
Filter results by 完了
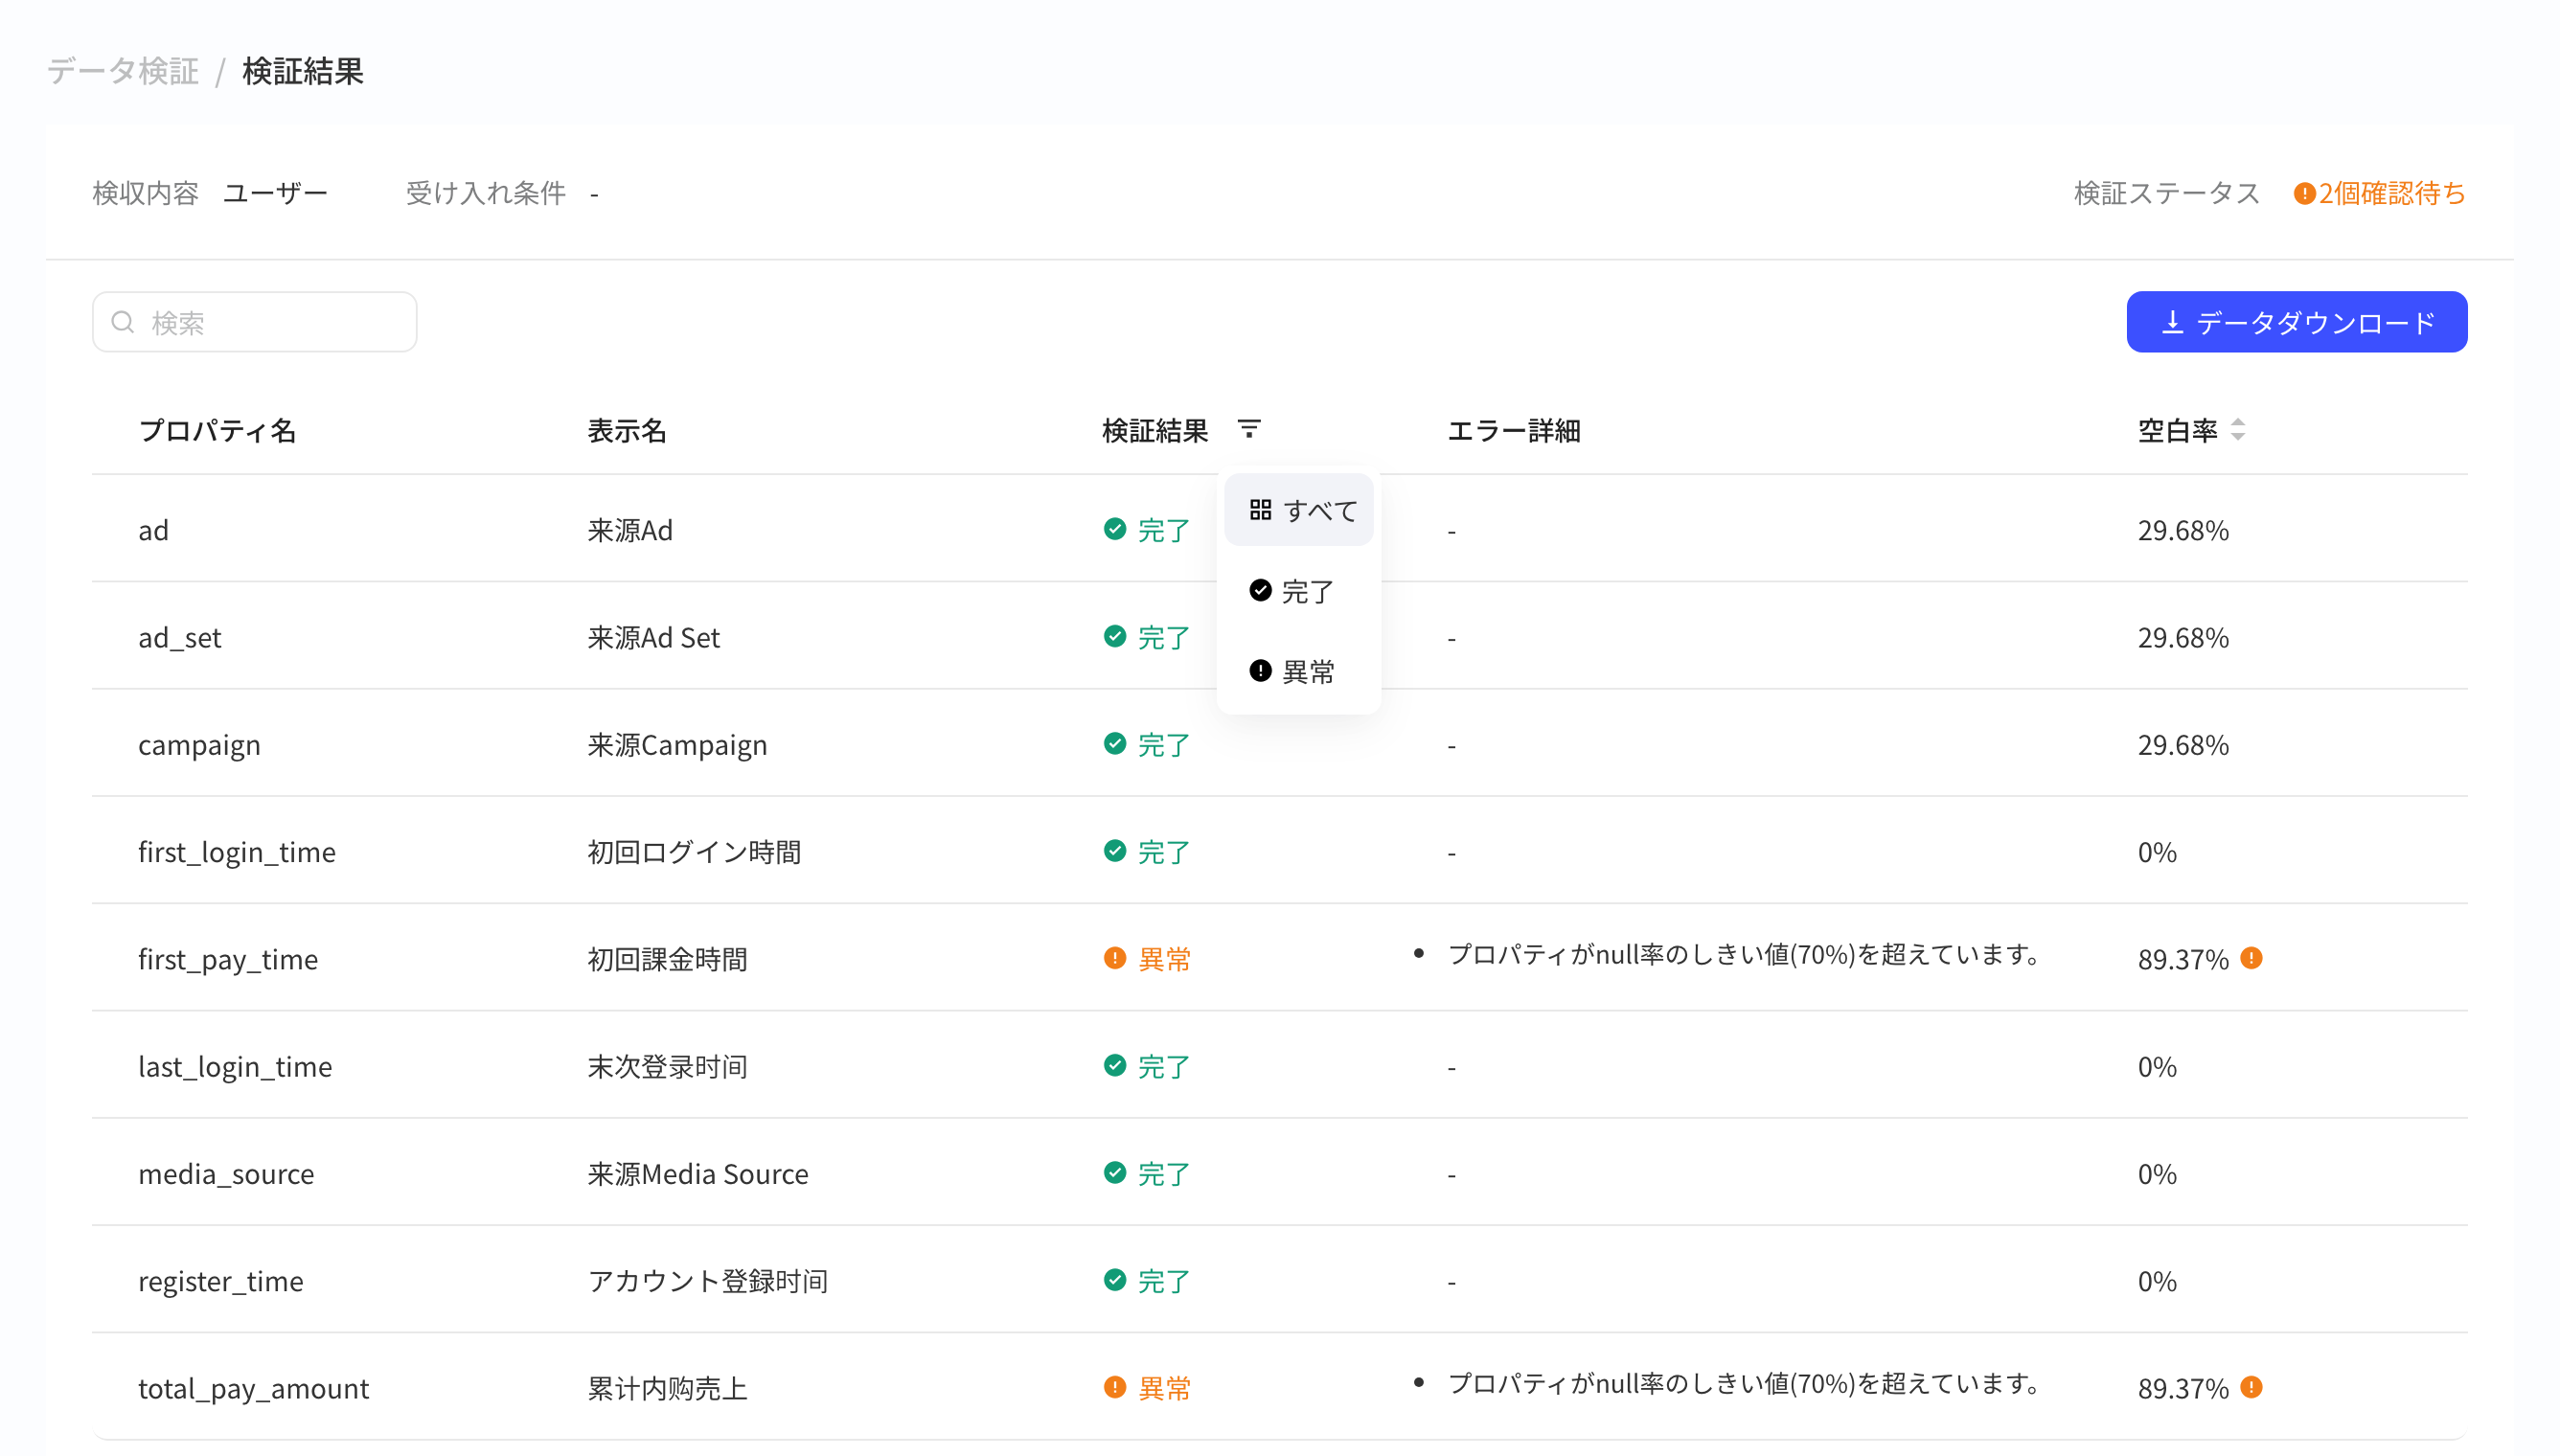coord(1299,591)
